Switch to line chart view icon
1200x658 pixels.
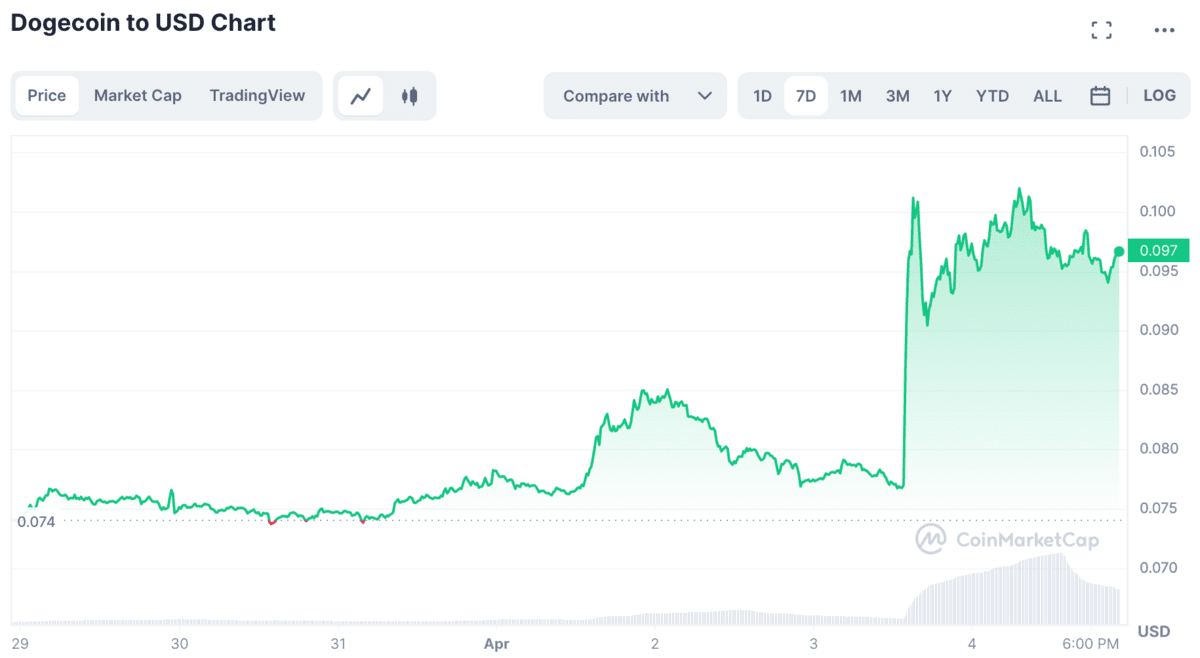[x=360, y=96]
